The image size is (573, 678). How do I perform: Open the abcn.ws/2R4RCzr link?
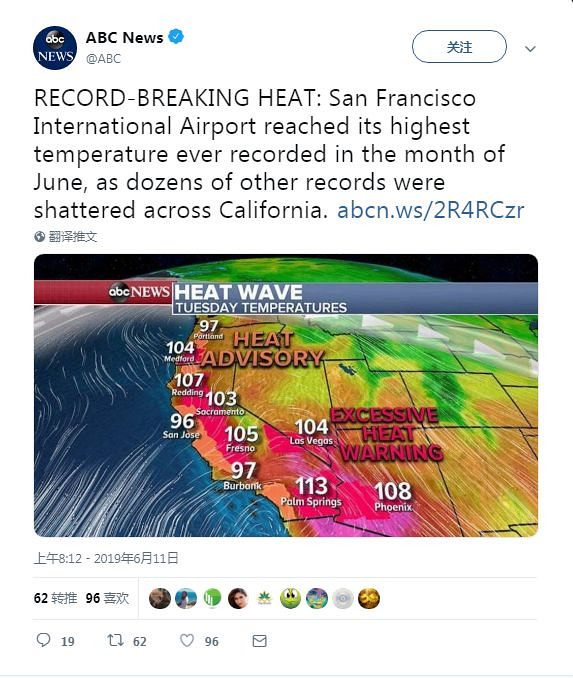(x=430, y=210)
